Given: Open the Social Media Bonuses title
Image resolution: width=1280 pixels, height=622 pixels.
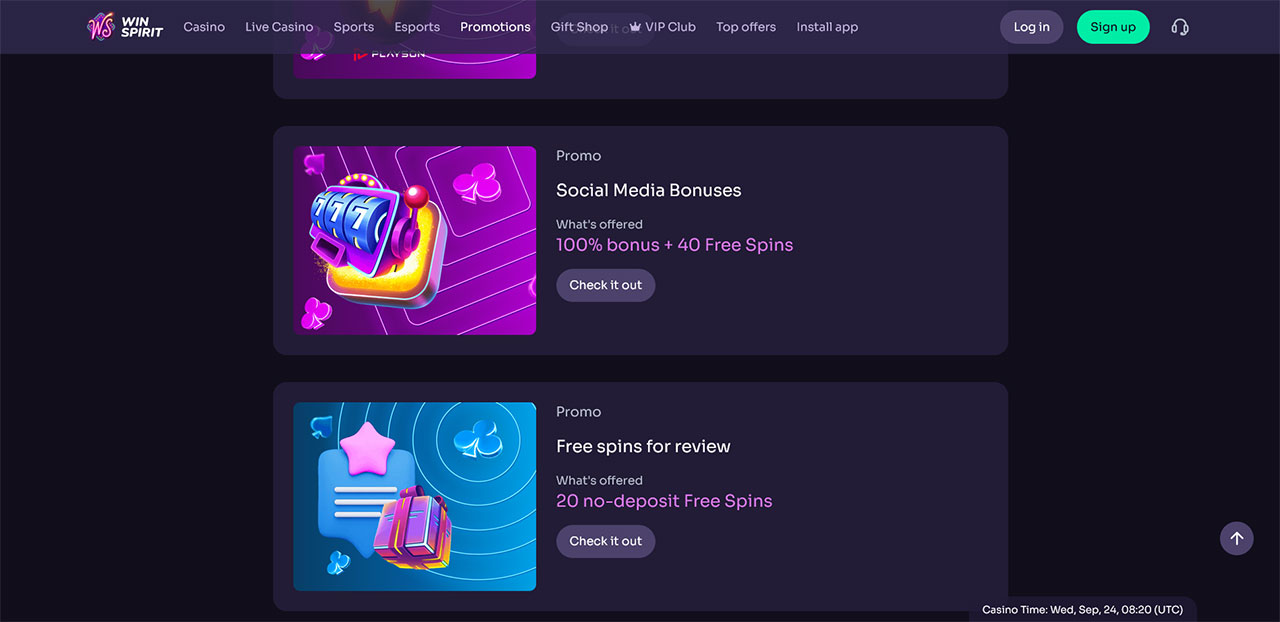Looking at the screenshot, I should click(x=648, y=190).
